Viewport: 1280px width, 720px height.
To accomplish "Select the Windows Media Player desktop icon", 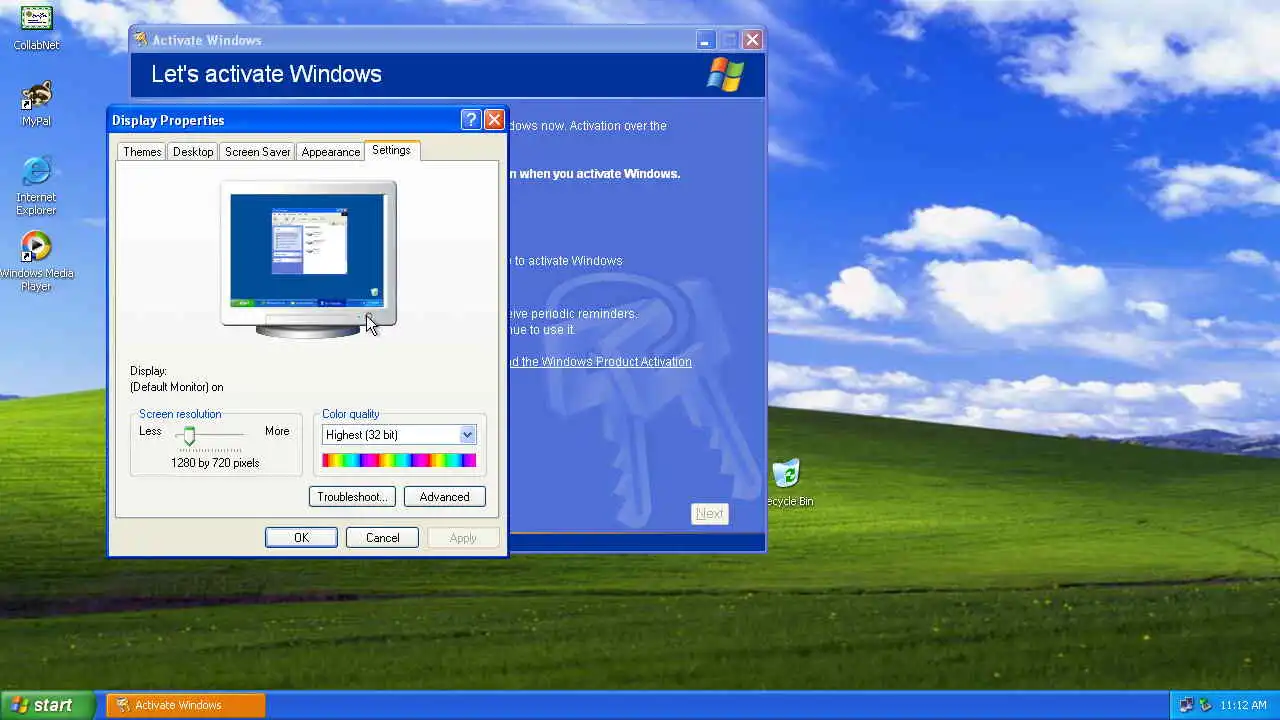I will [x=36, y=261].
